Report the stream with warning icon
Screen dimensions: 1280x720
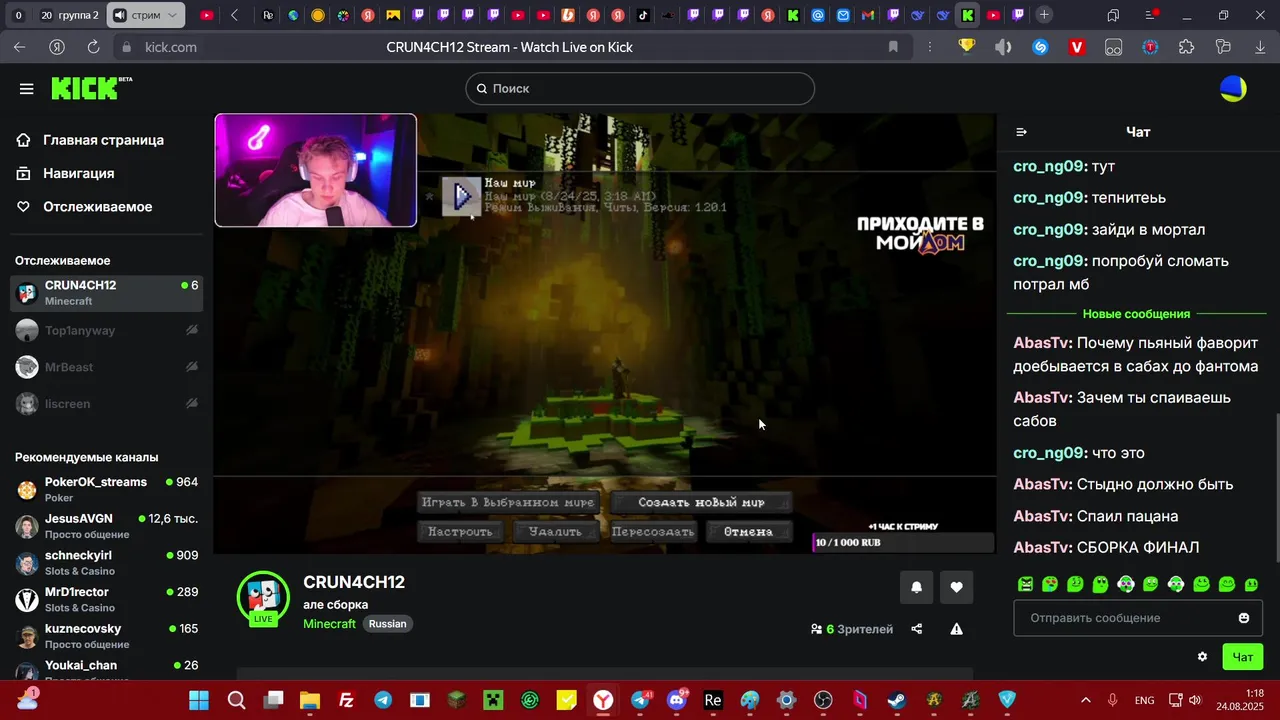(956, 629)
